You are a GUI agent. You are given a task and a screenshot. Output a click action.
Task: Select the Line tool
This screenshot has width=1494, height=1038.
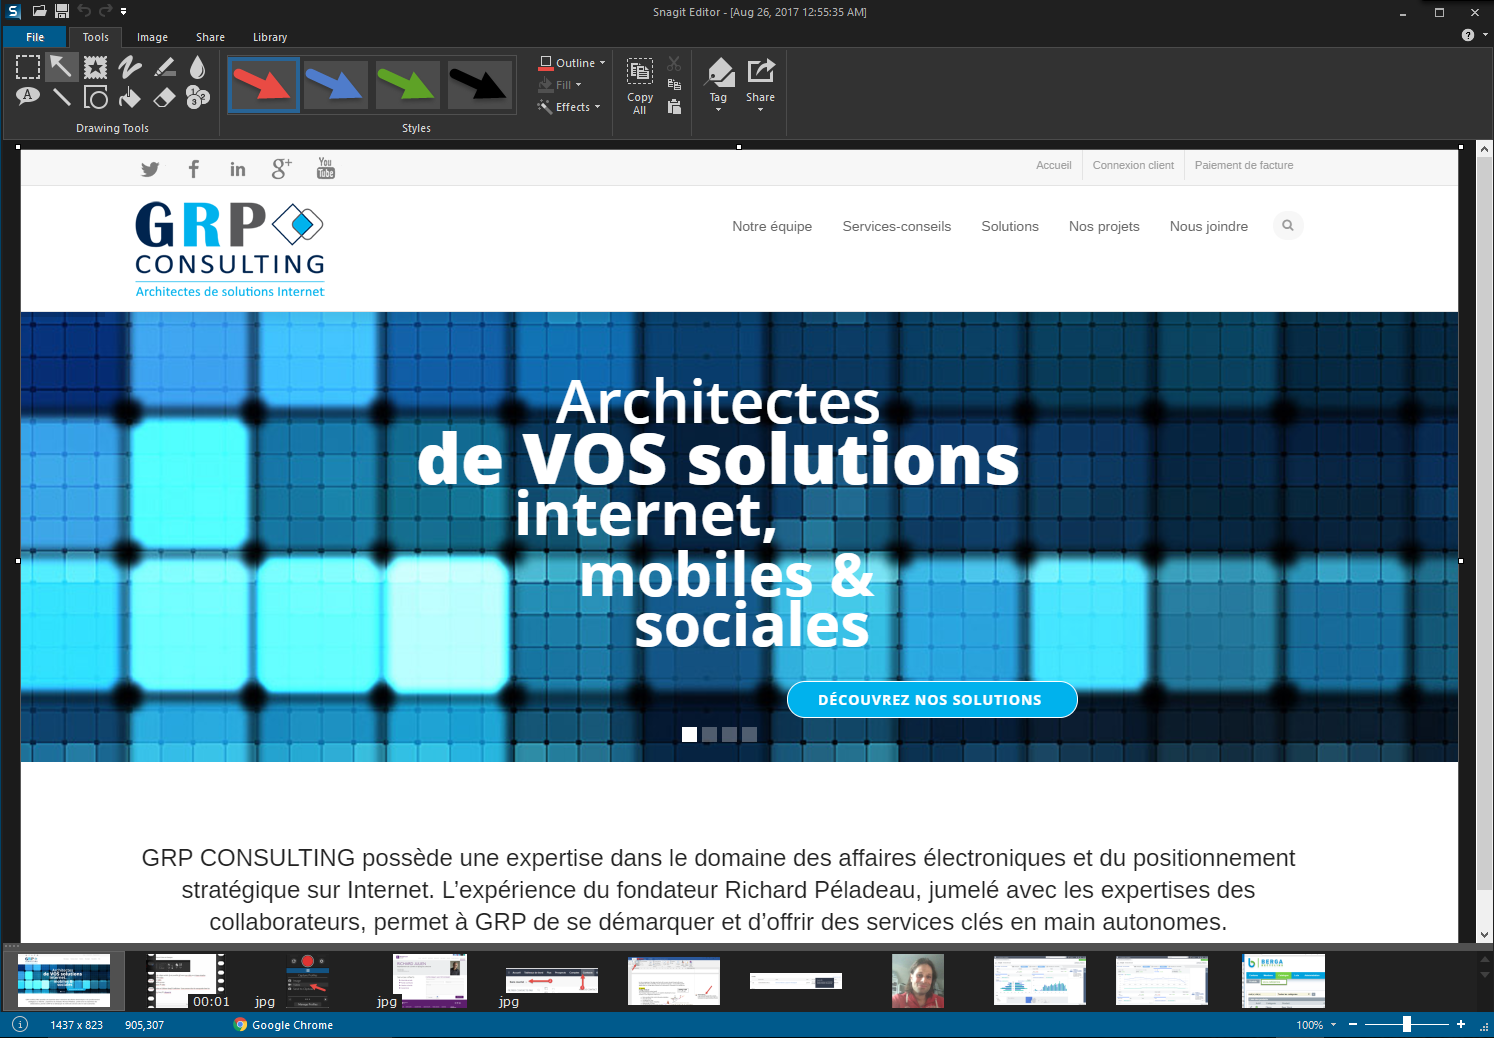click(61, 97)
